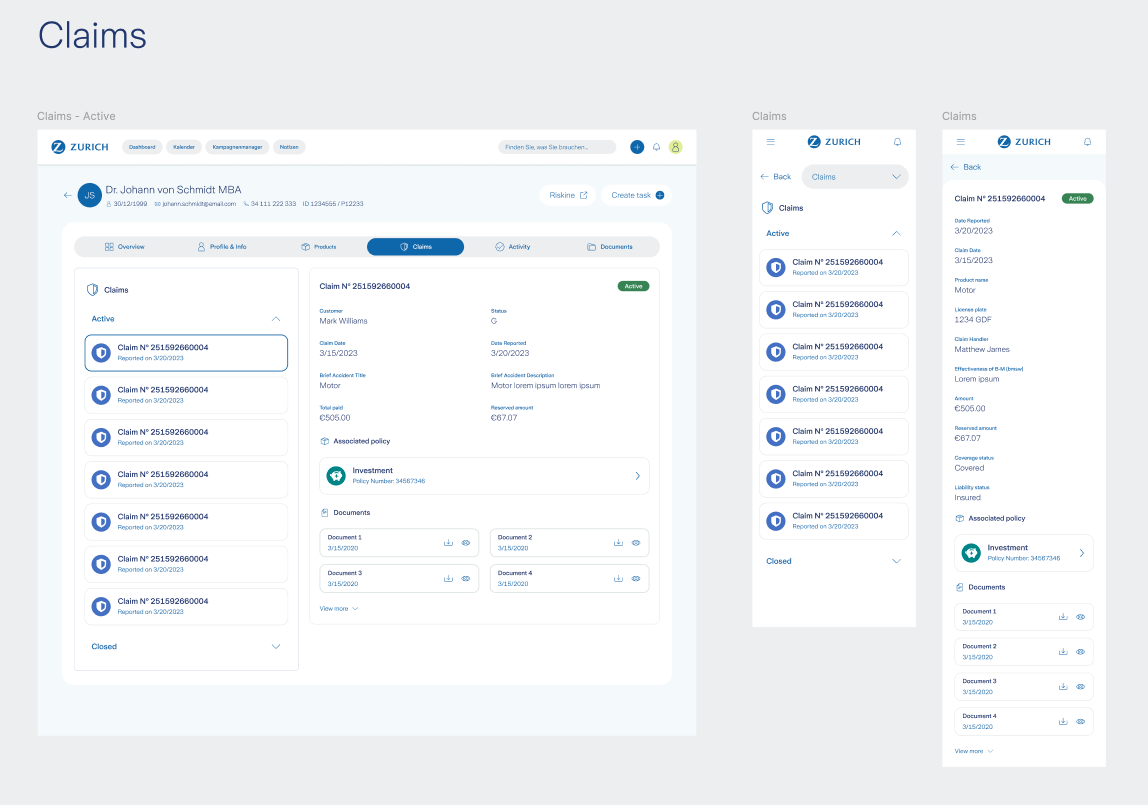Tap the bell in the mobile claims list frame
1148x805 pixels.
pyautogui.click(x=898, y=142)
